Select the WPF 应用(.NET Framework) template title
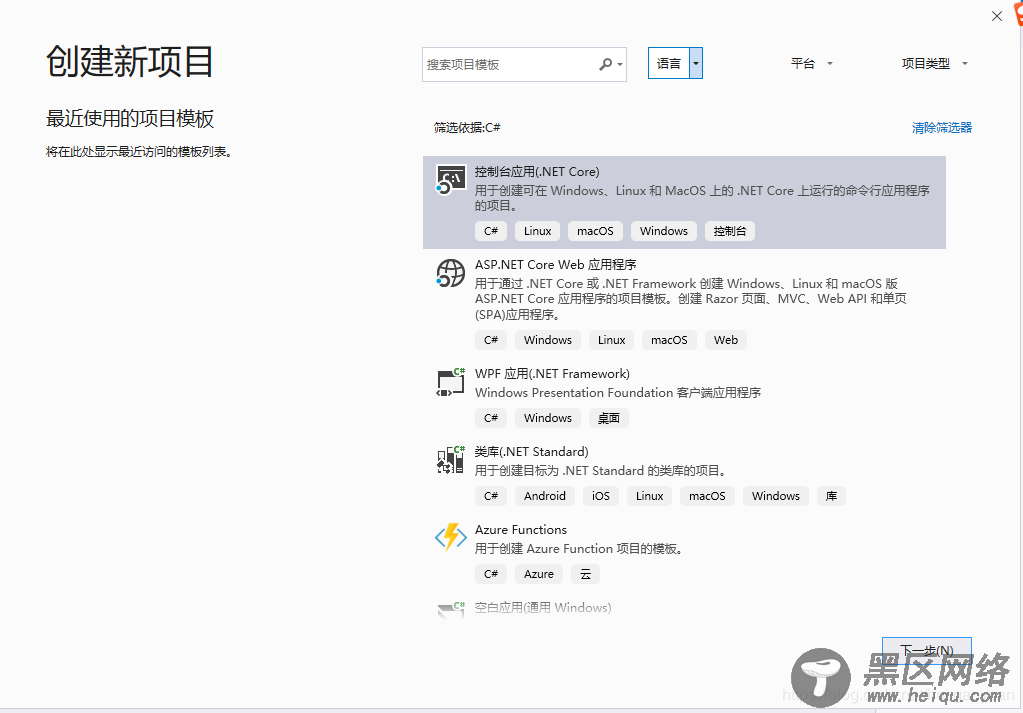This screenshot has width=1023, height=713. point(552,374)
